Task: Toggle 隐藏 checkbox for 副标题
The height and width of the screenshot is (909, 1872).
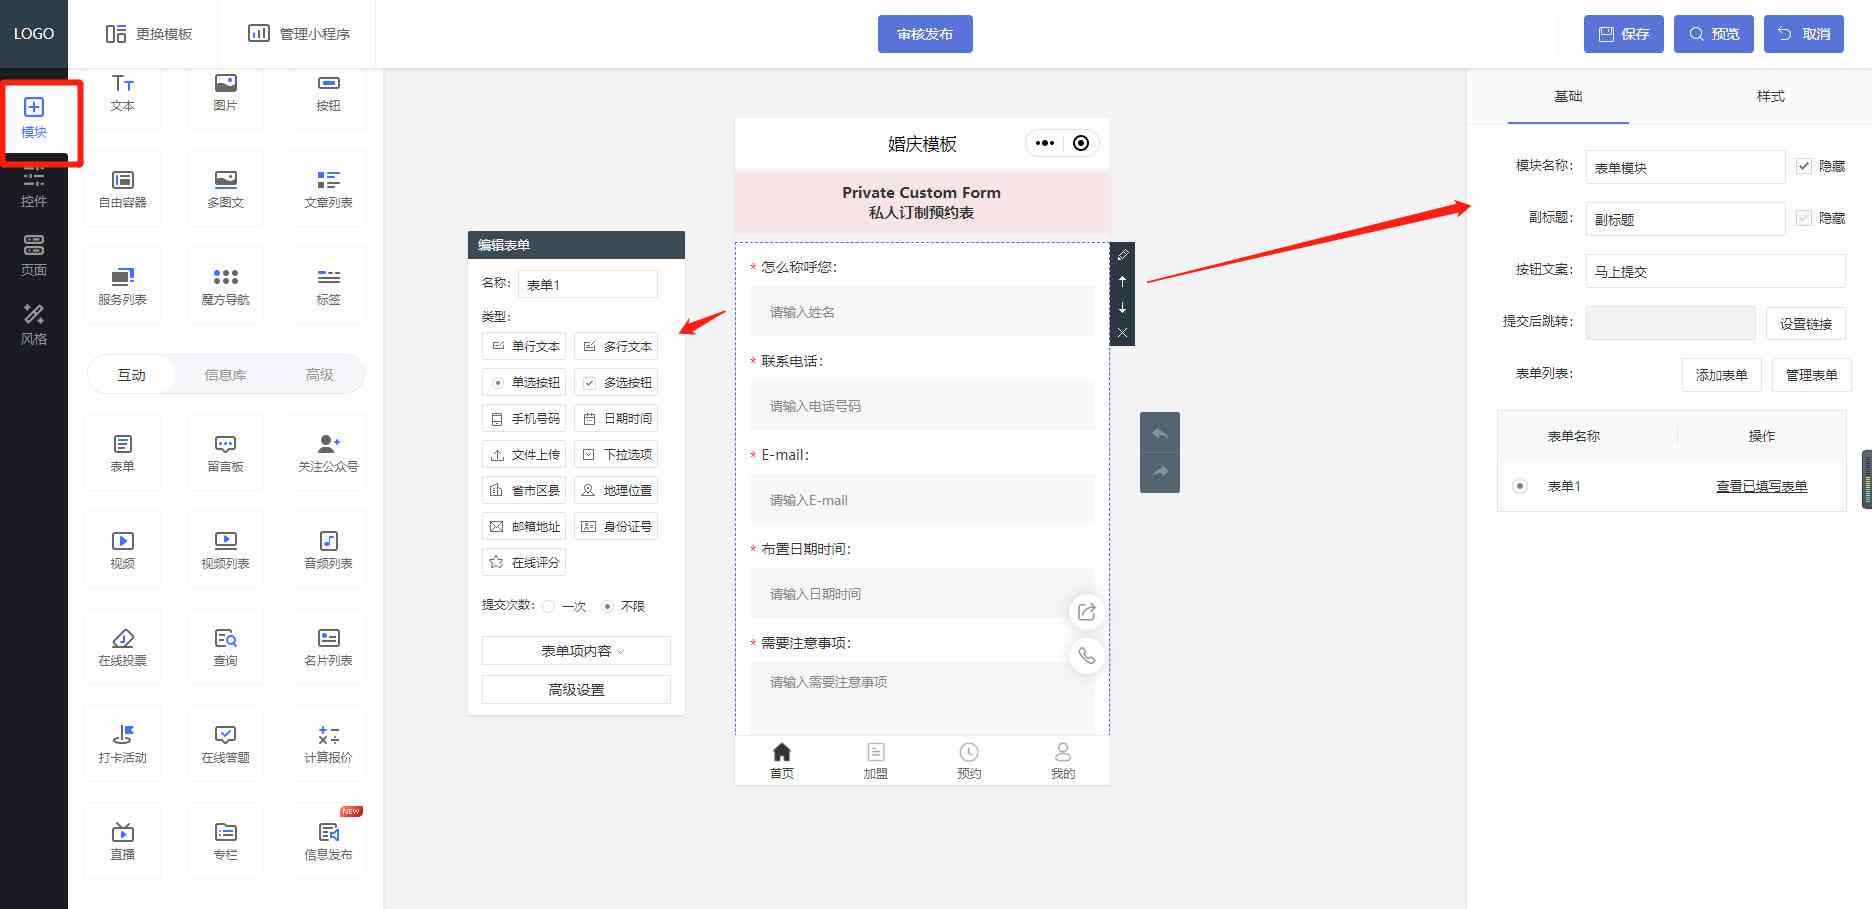Action: [x=1804, y=217]
